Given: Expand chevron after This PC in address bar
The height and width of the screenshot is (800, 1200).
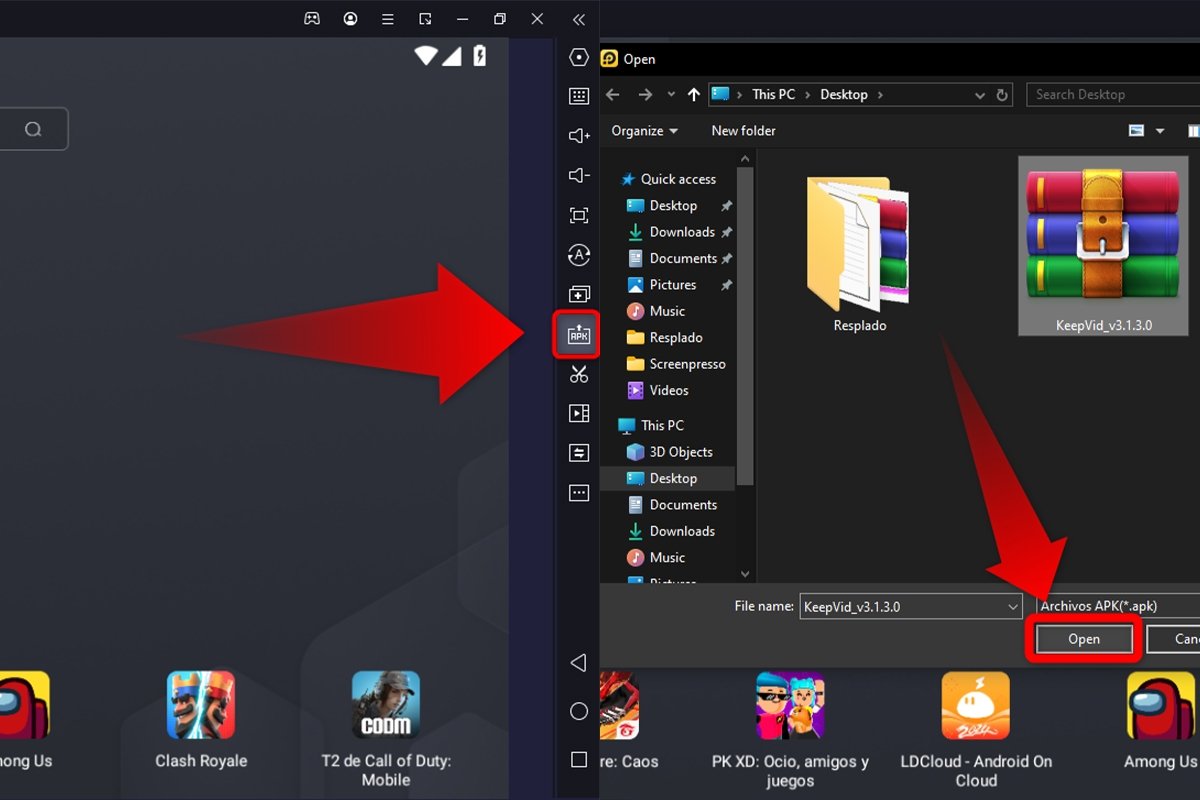Looking at the screenshot, I should pyautogui.click(x=808, y=95).
